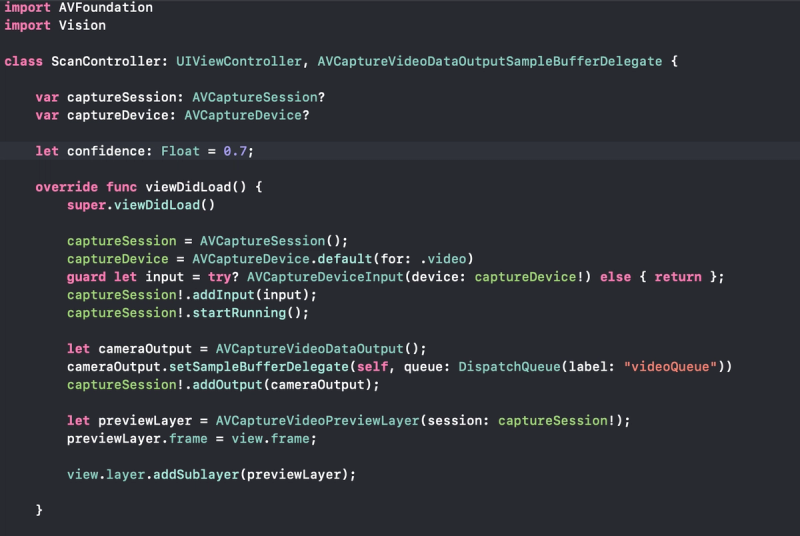This screenshot has width=800, height=536.
Task: Click the super keyword
Action: [86, 205]
